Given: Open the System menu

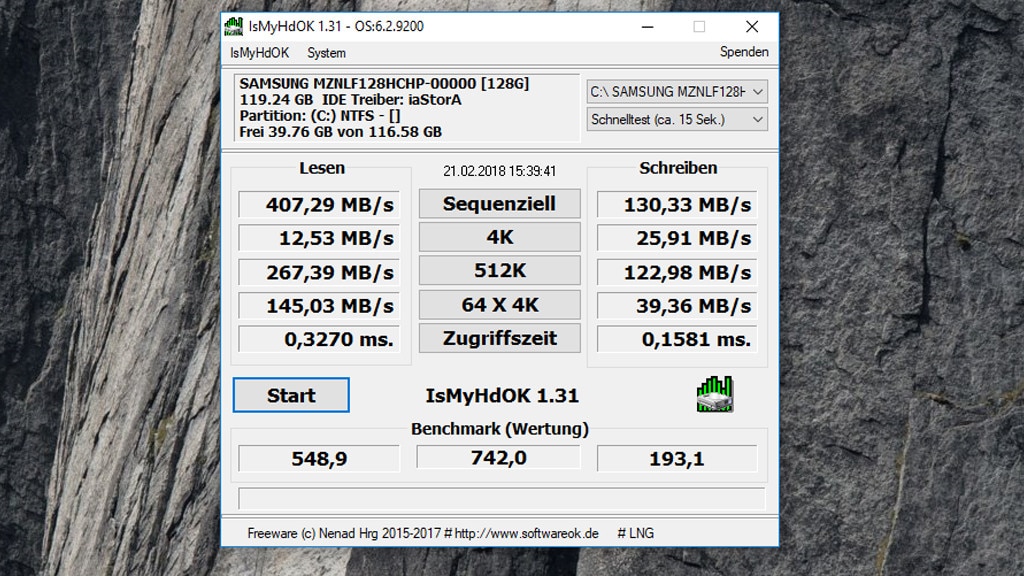Looking at the screenshot, I should pyautogui.click(x=327, y=53).
